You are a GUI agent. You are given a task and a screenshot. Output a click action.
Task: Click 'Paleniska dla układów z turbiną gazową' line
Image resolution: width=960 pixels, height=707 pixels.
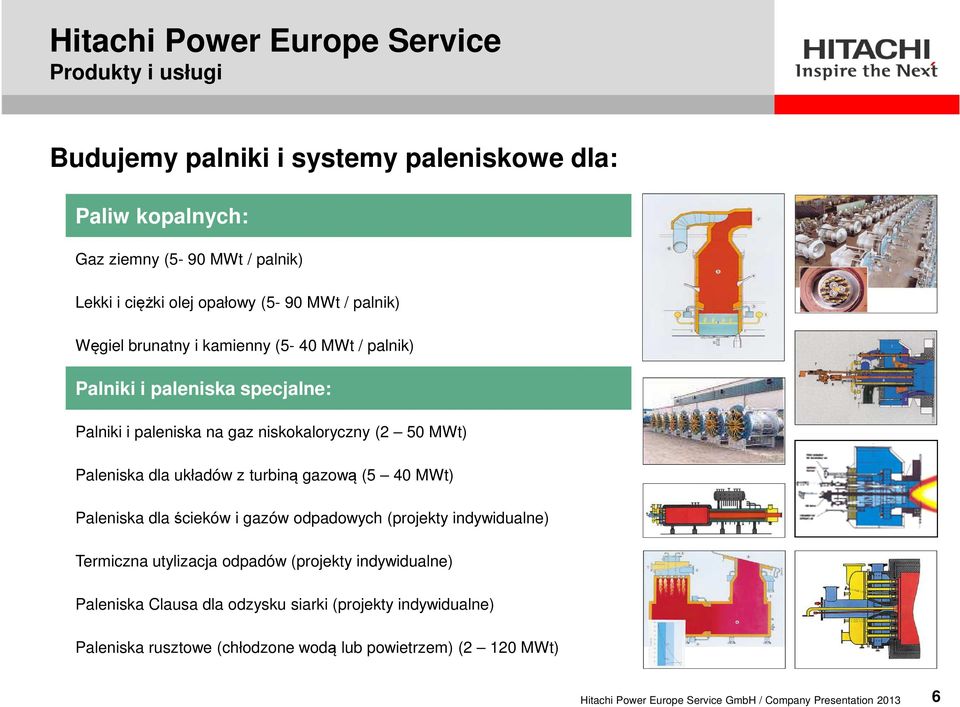click(264, 475)
